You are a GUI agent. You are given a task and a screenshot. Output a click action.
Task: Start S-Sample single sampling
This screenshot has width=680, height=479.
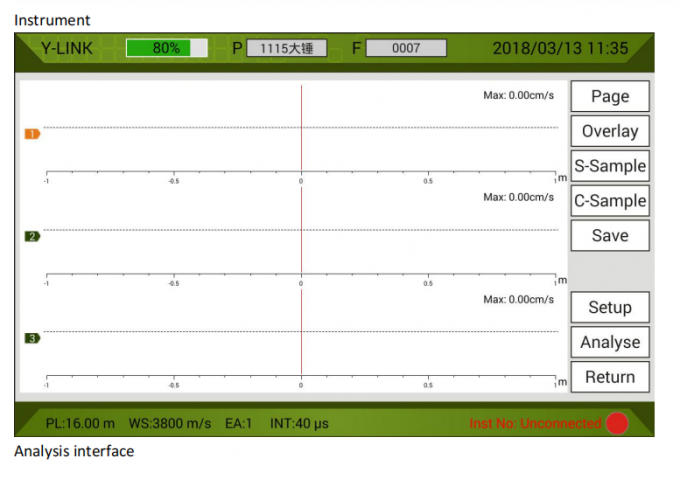[609, 166]
